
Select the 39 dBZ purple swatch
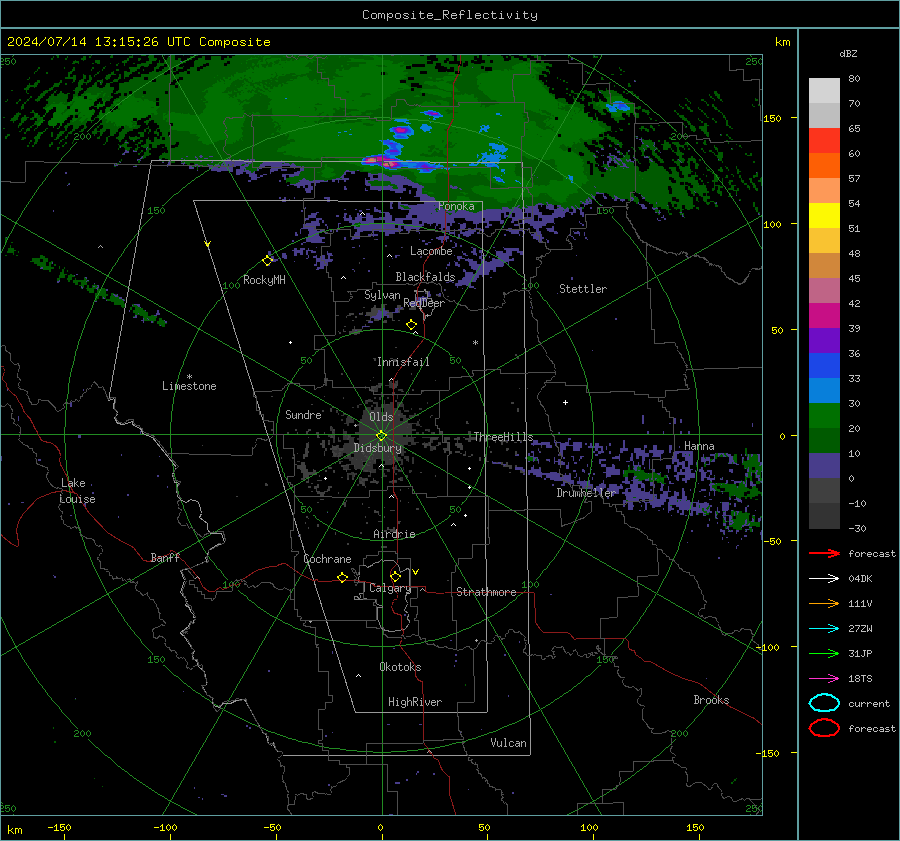click(824, 340)
